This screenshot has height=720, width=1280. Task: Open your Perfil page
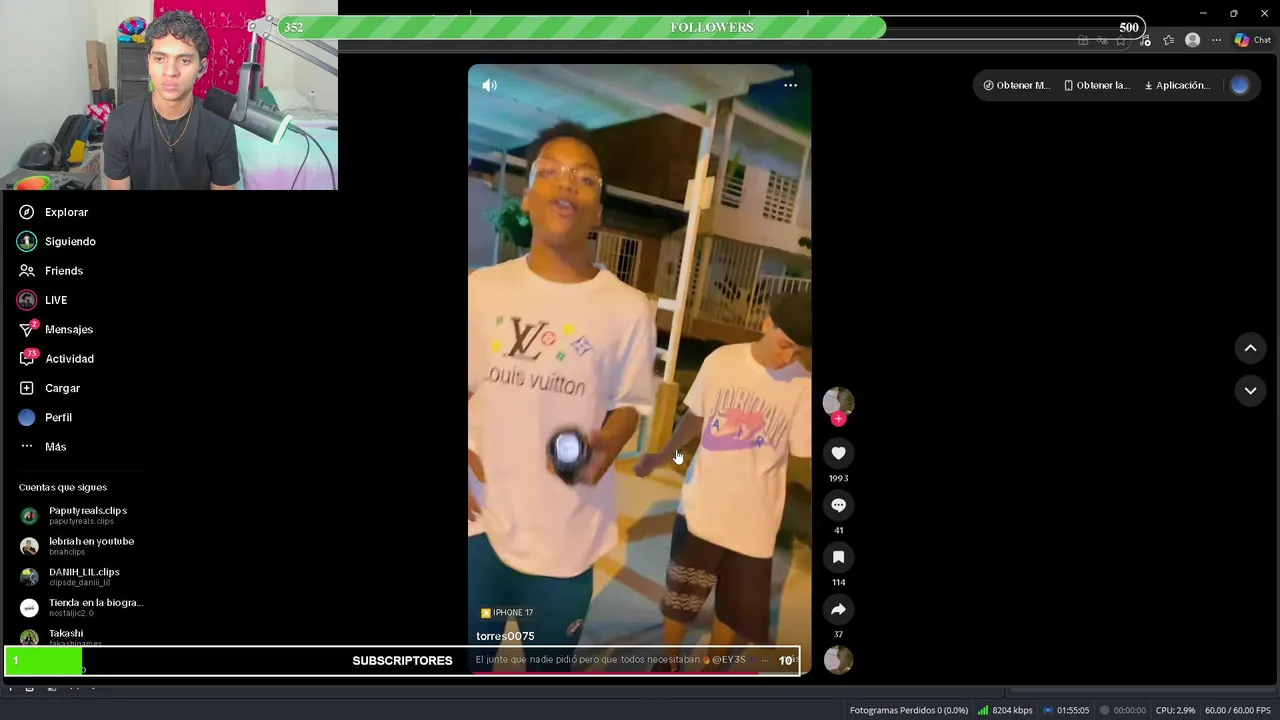(46, 417)
